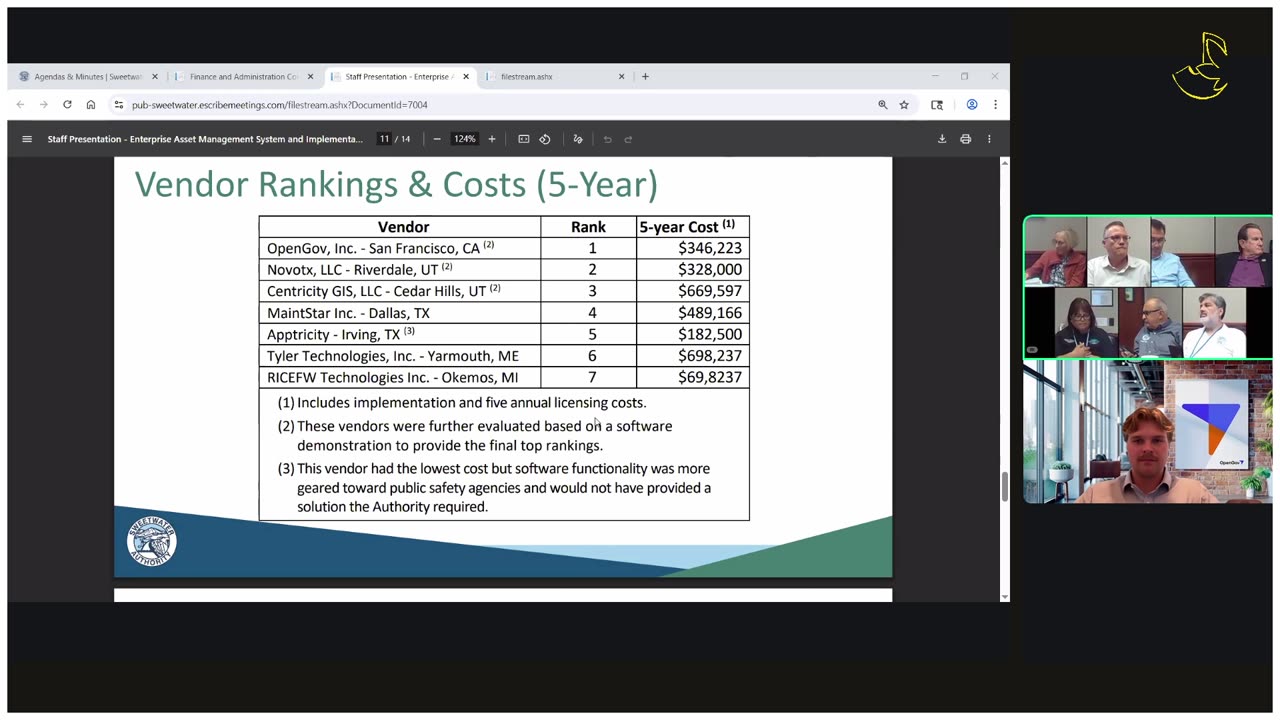The width and height of the screenshot is (1280, 720).
Task: Open PDF viewer more actions menu
Action: (x=989, y=139)
